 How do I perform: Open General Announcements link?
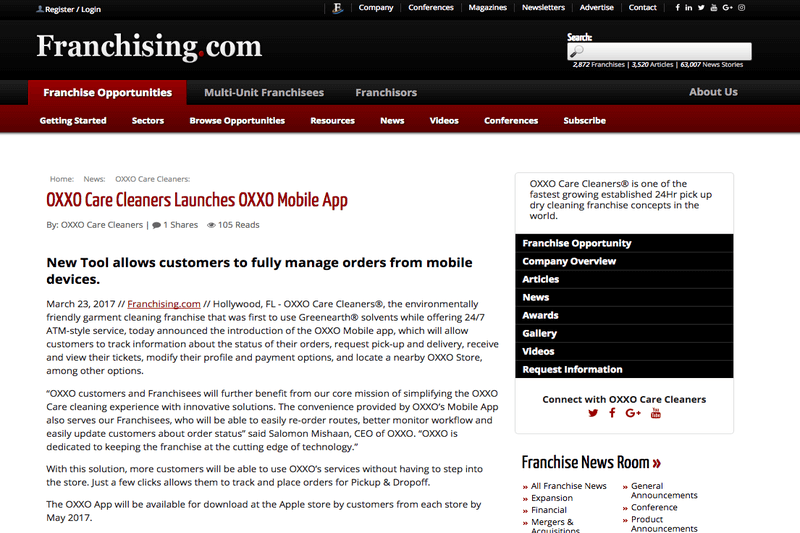coord(664,491)
